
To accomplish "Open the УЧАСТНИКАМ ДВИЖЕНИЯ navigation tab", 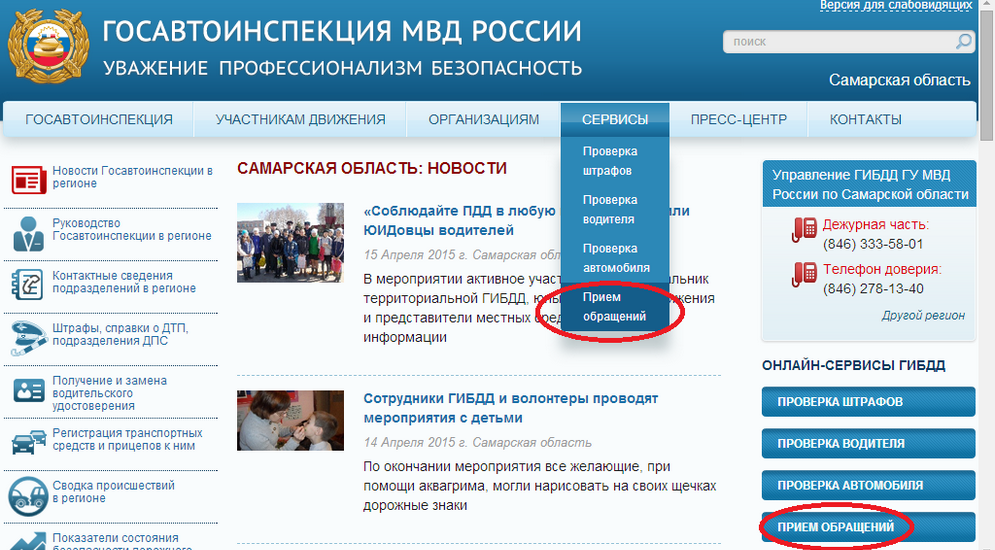I will [x=300, y=120].
